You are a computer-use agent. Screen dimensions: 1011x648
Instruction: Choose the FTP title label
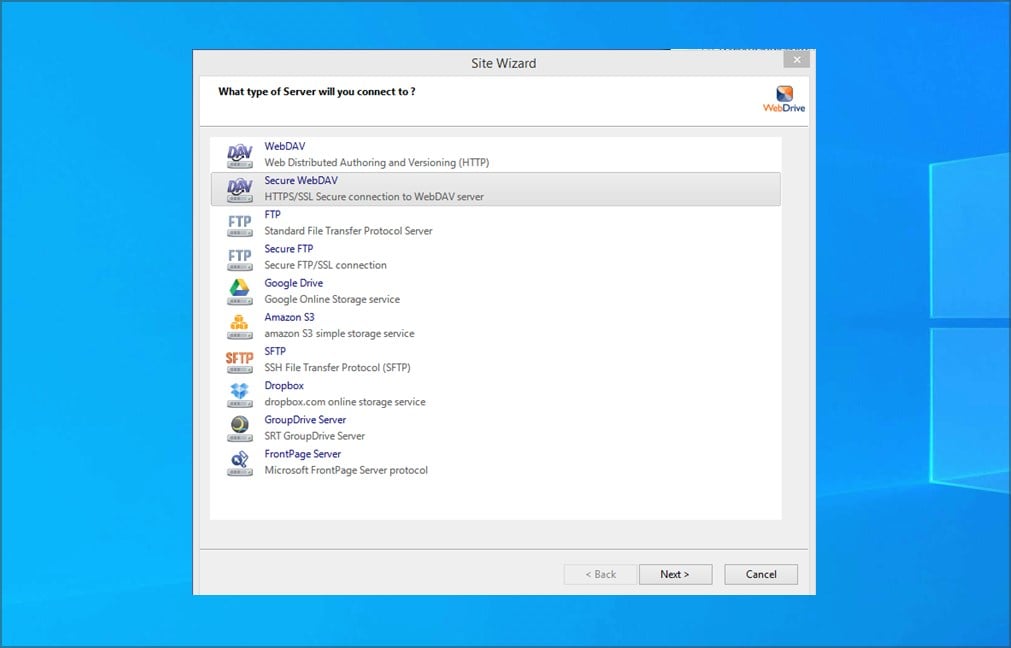[x=272, y=215]
